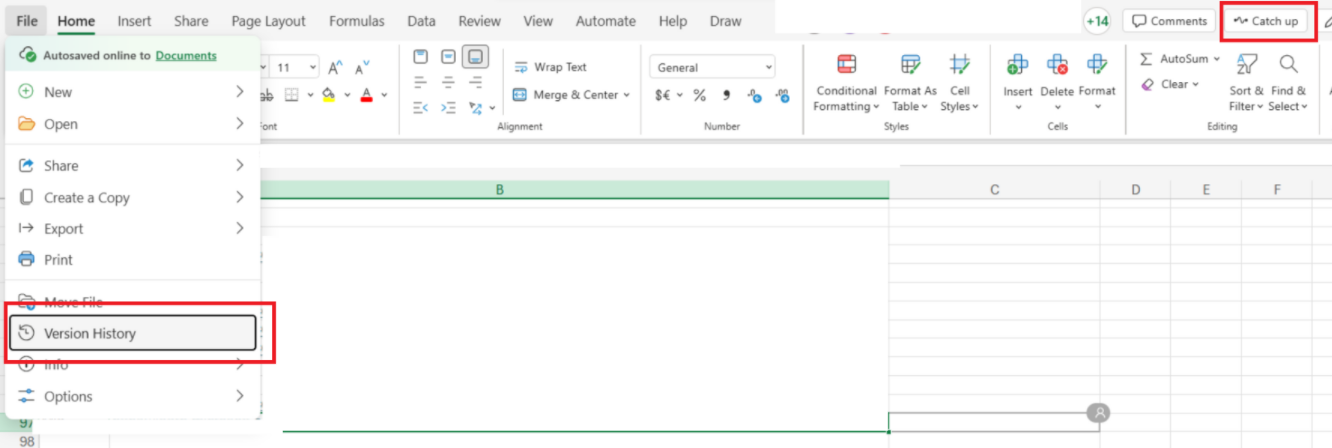Click the Delete cells icon

1057,65
